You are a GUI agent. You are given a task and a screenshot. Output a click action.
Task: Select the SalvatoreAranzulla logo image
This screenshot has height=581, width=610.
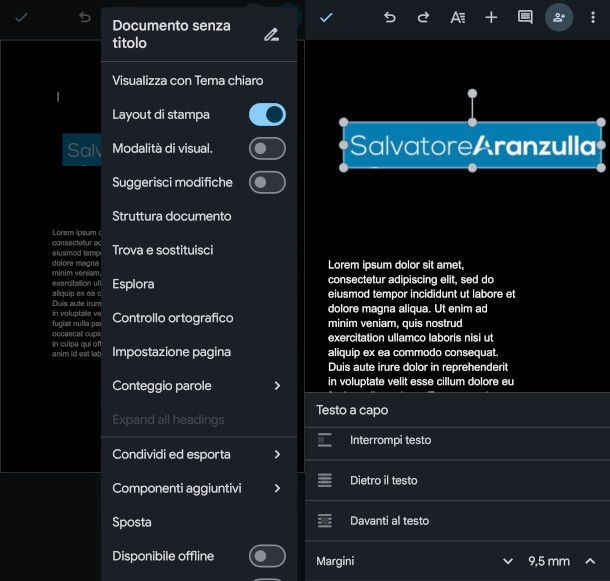[x=472, y=145]
